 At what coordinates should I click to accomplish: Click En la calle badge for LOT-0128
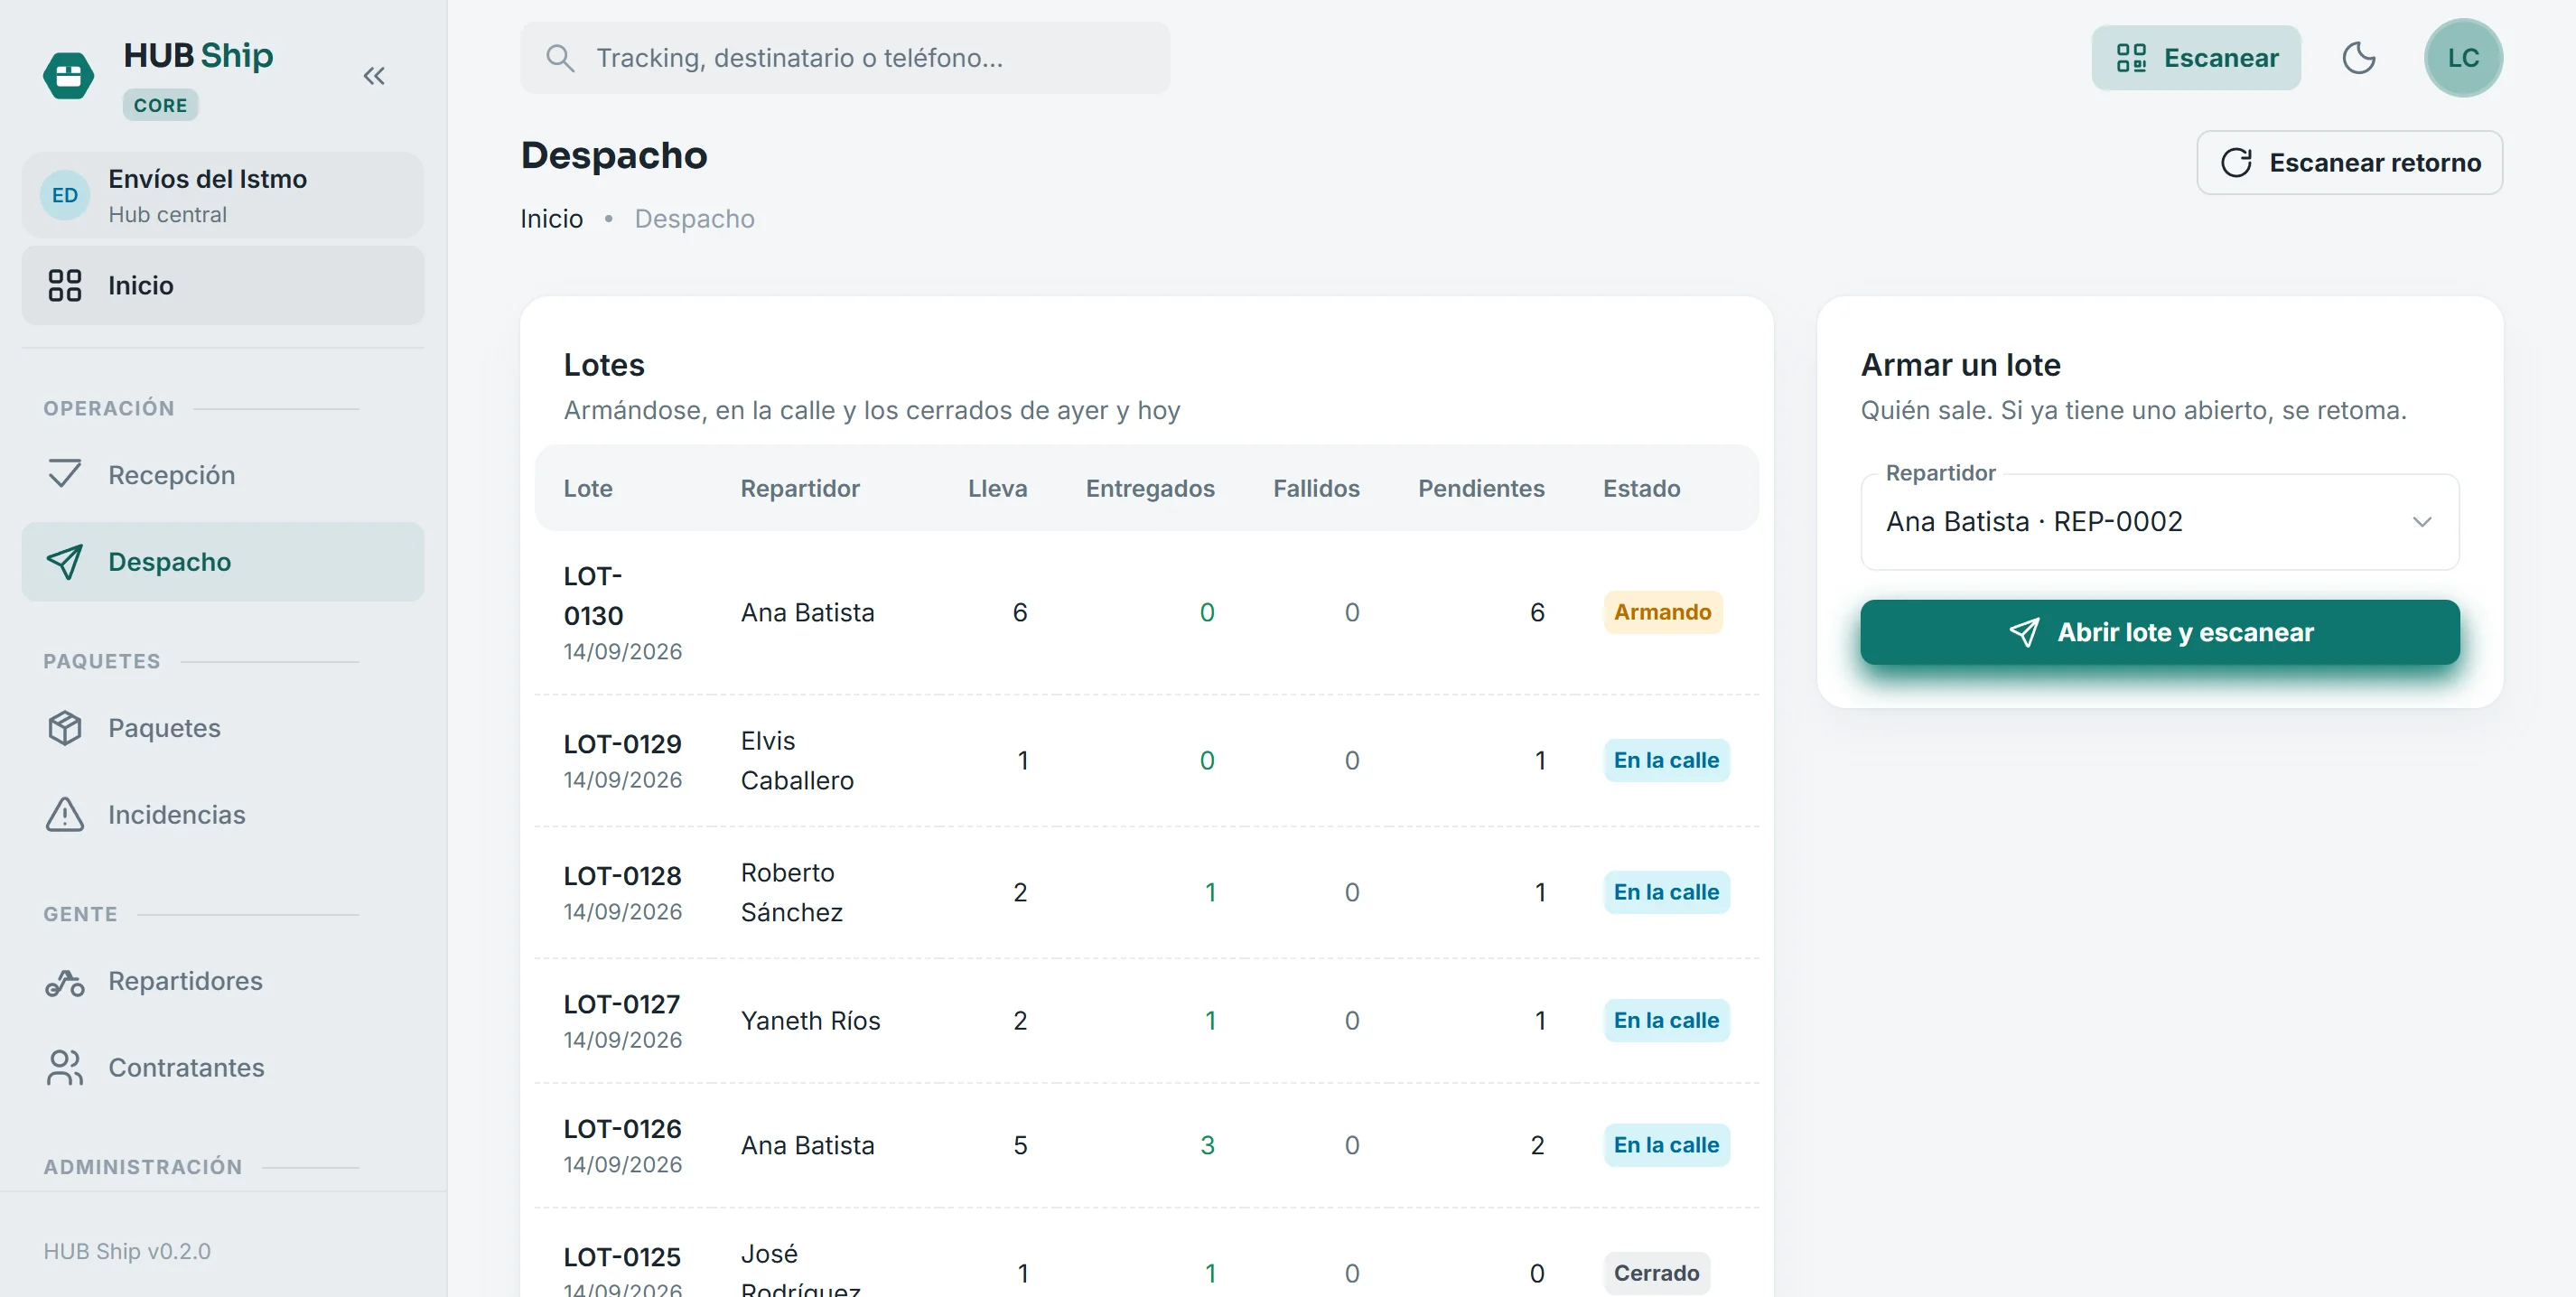tap(1666, 892)
